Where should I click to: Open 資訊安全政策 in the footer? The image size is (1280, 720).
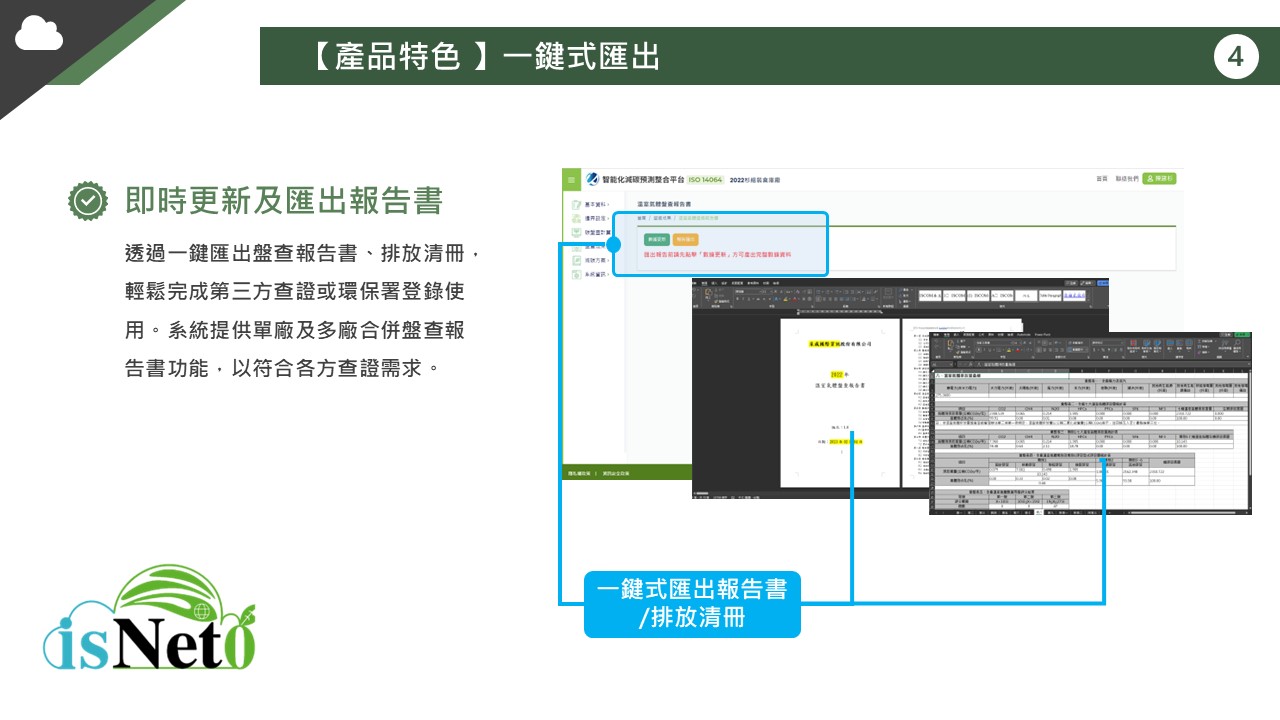(x=614, y=474)
